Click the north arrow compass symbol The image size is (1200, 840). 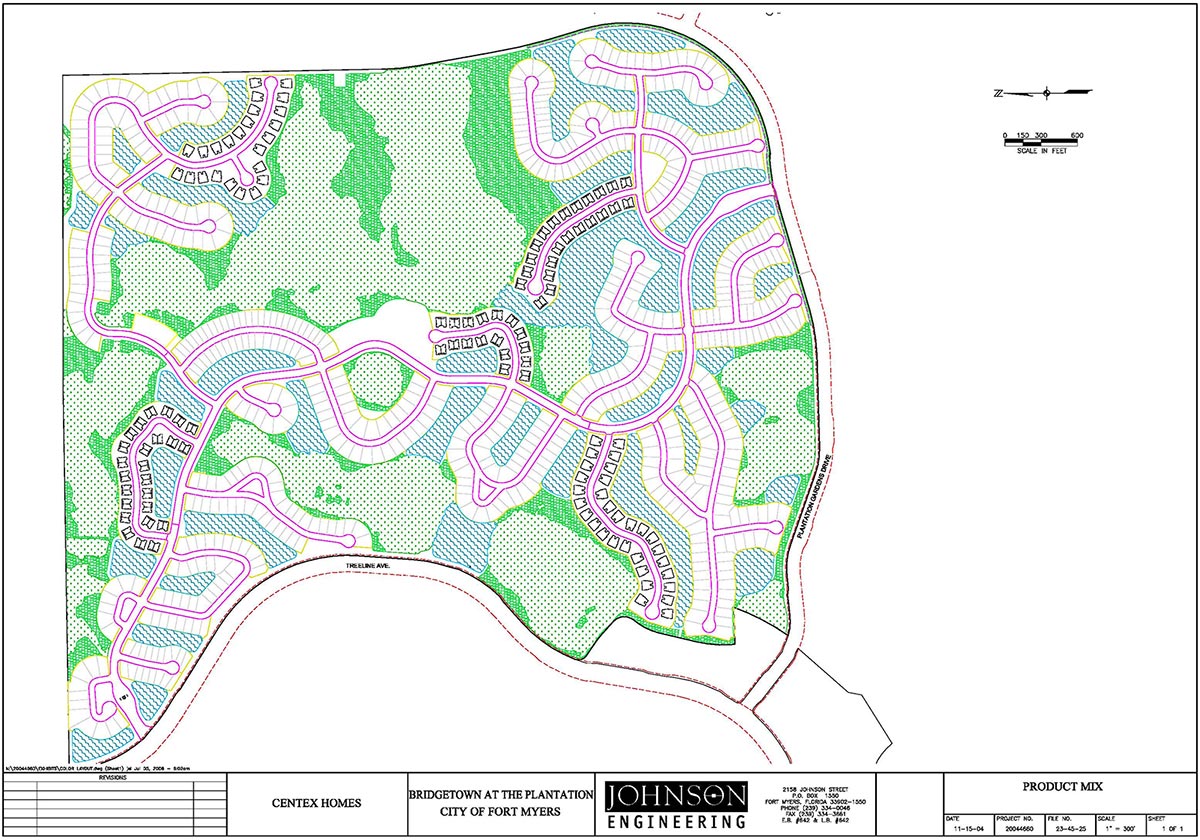pyautogui.click(x=1044, y=93)
